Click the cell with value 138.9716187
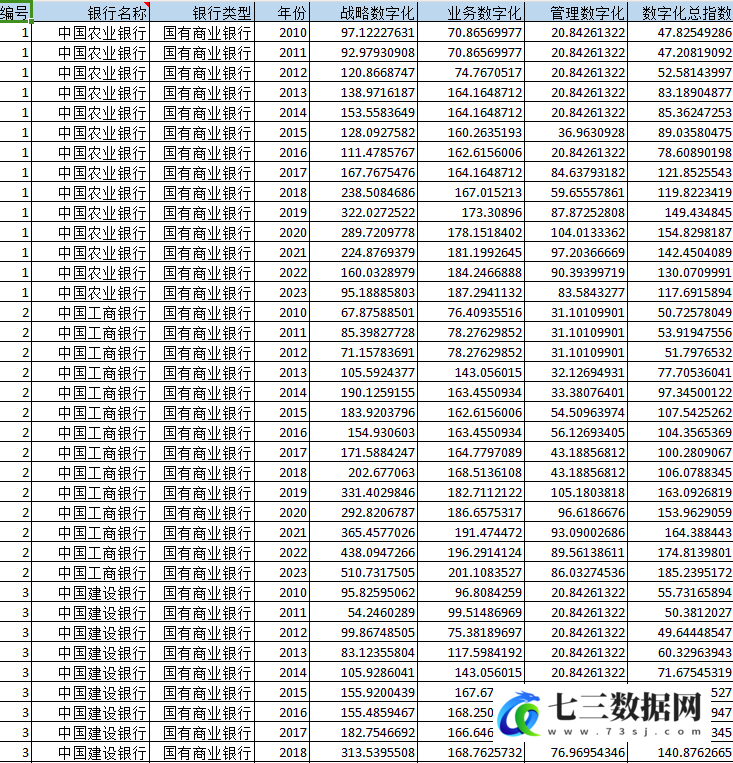The image size is (733, 763). [363, 92]
